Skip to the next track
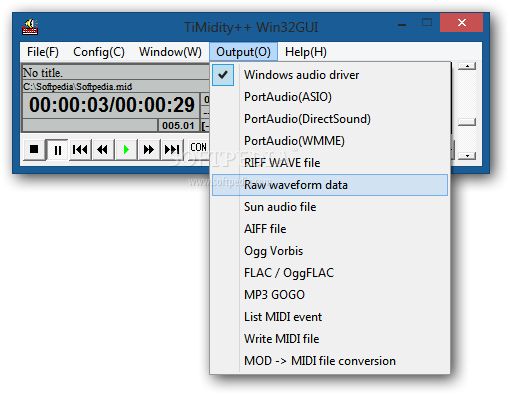This screenshot has width=510, height=395. 172,150
